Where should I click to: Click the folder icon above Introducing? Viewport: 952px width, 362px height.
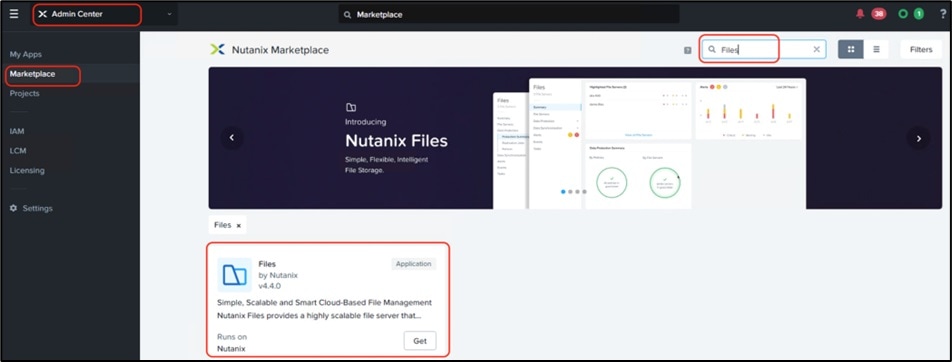[350, 108]
